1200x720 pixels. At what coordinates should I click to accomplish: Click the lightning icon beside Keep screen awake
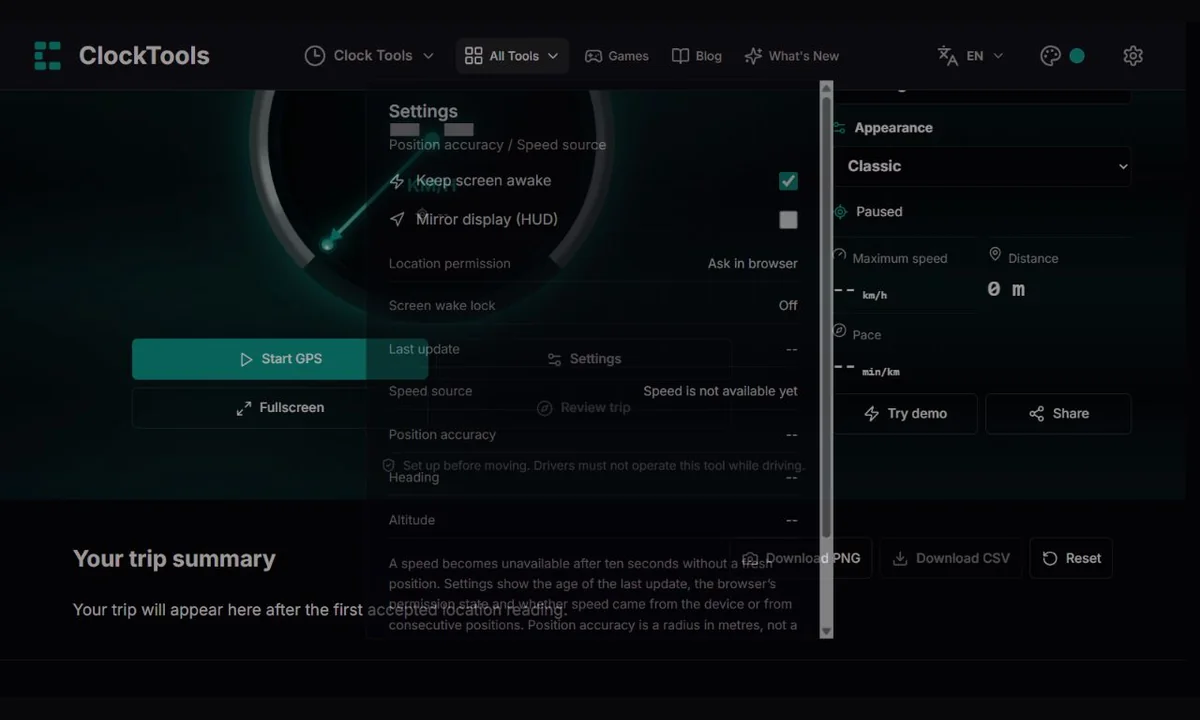397,181
